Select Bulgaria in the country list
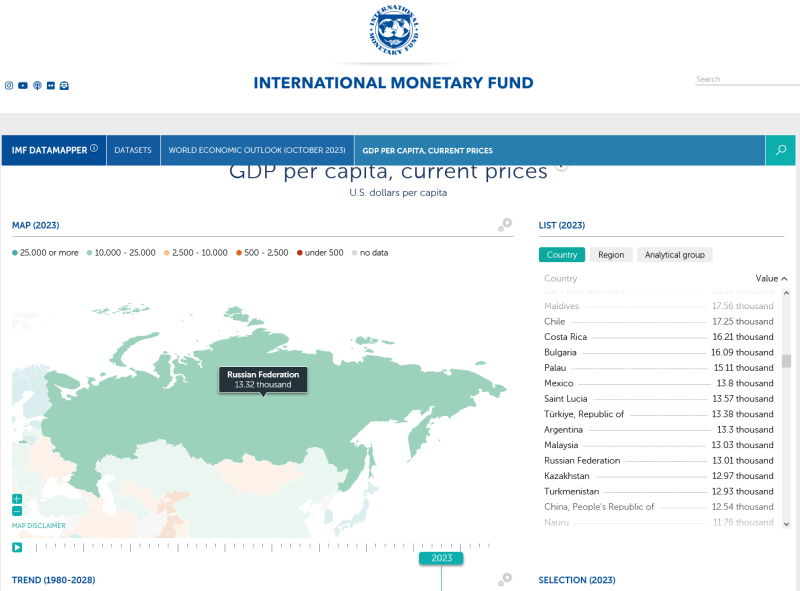This screenshot has height=591, width=800. 659,352
